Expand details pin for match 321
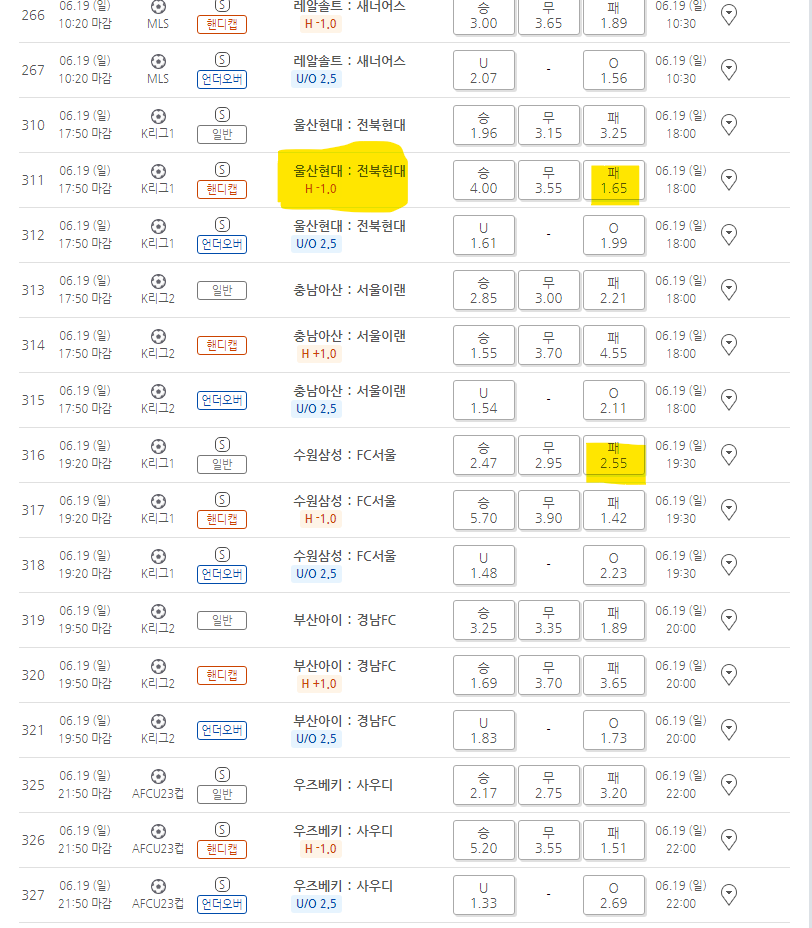 pos(729,730)
